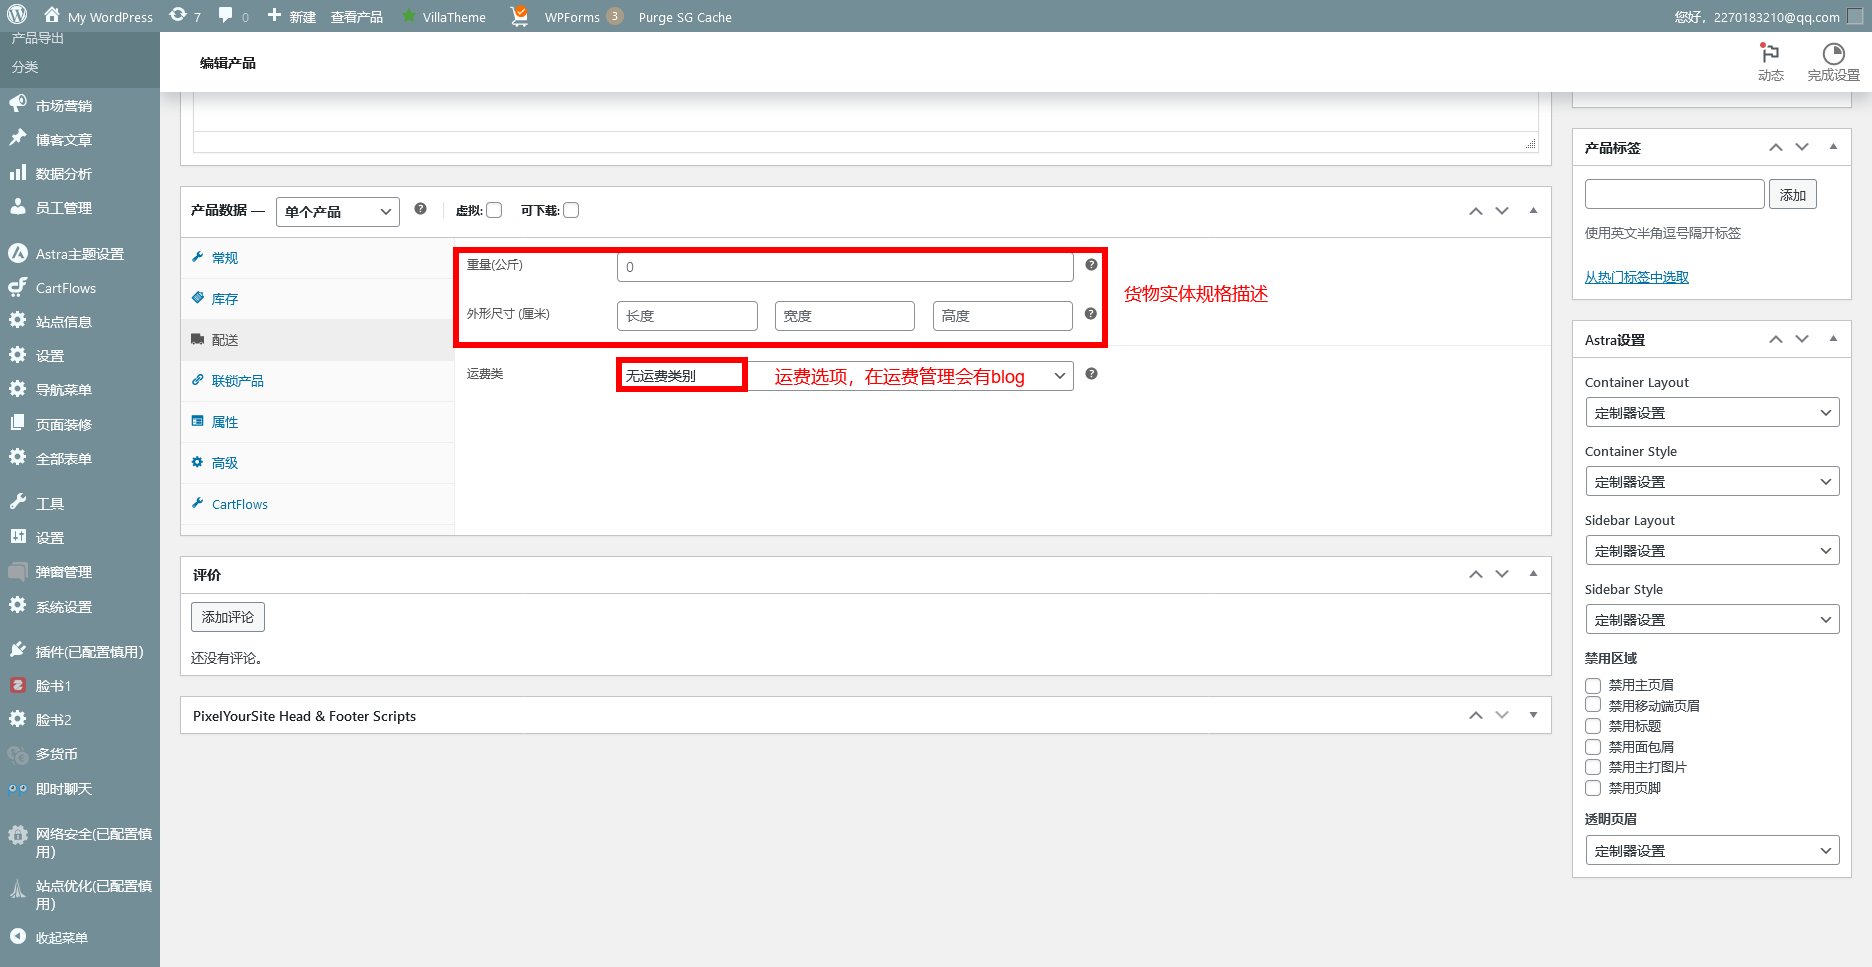Image resolution: width=1872 pixels, height=967 pixels.
Task: Enable 禁用标题 checkbox
Action: 1593,726
